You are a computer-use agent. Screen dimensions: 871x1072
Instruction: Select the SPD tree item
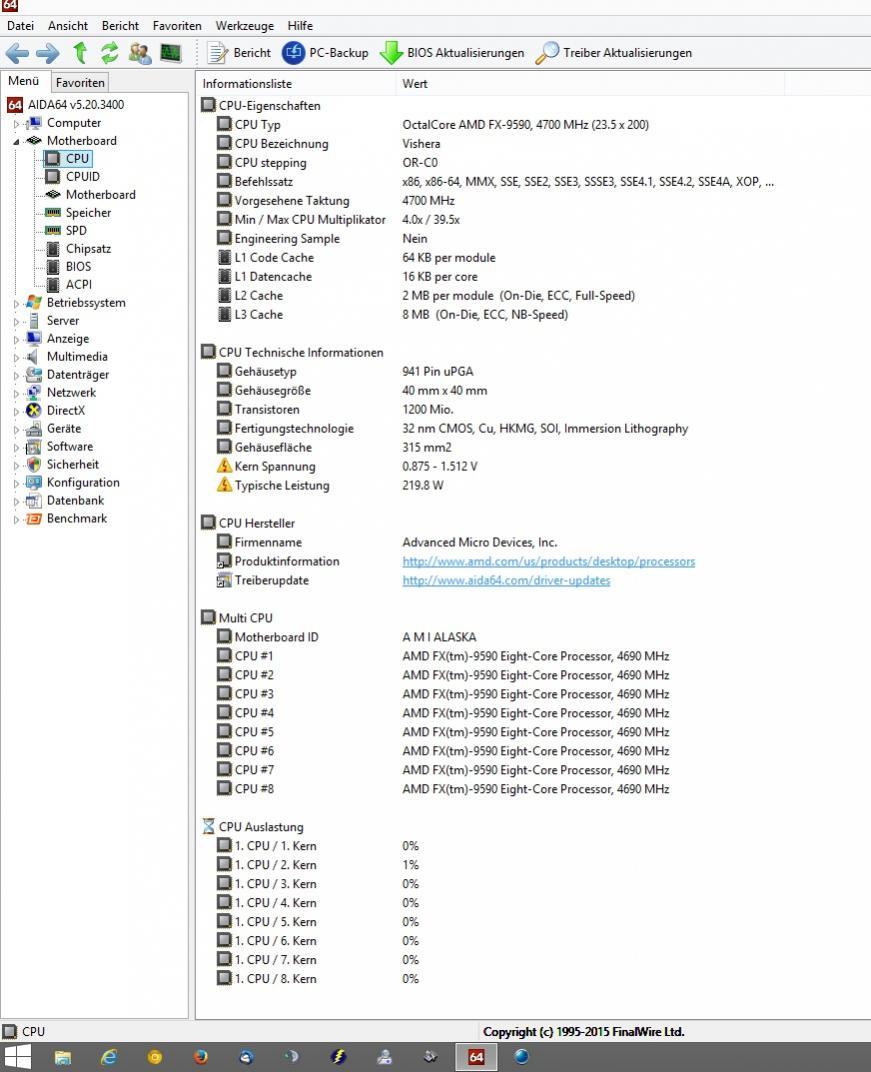click(76, 230)
